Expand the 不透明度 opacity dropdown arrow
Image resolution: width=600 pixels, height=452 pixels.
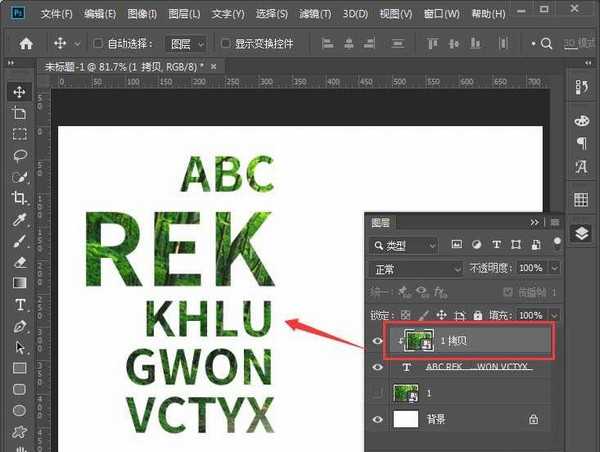(554, 268)
